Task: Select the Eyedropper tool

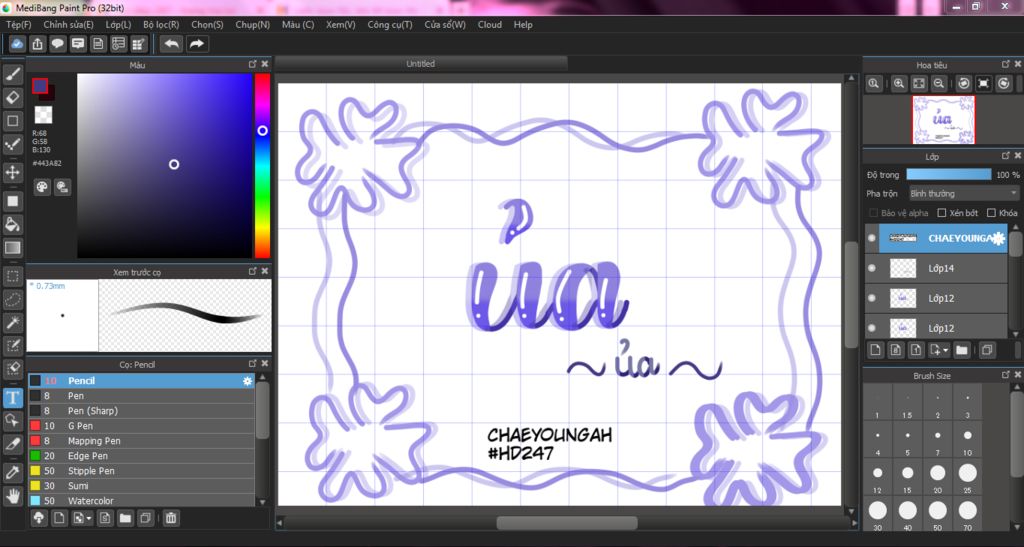Action: (x=12, y=473)
